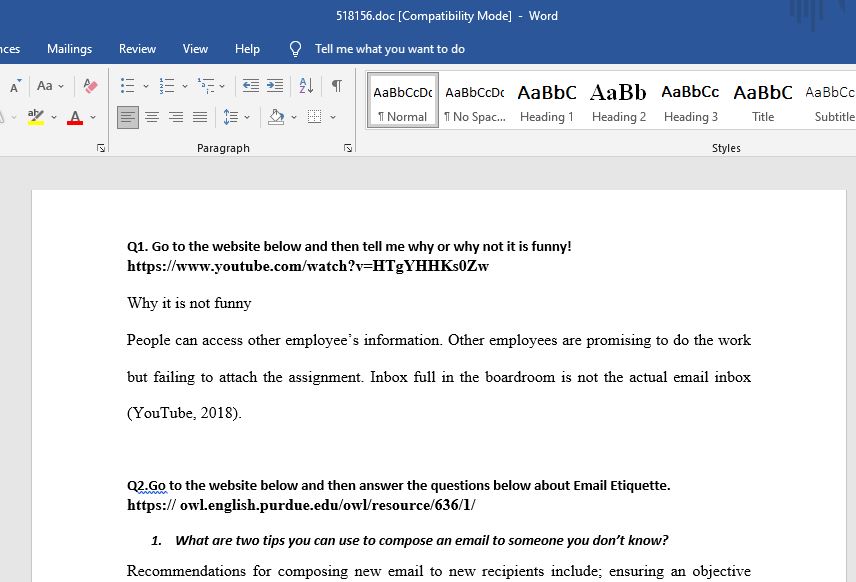Apply Heading 1 style
Viewport: 856px width, 582px height.
click(546, 100)
